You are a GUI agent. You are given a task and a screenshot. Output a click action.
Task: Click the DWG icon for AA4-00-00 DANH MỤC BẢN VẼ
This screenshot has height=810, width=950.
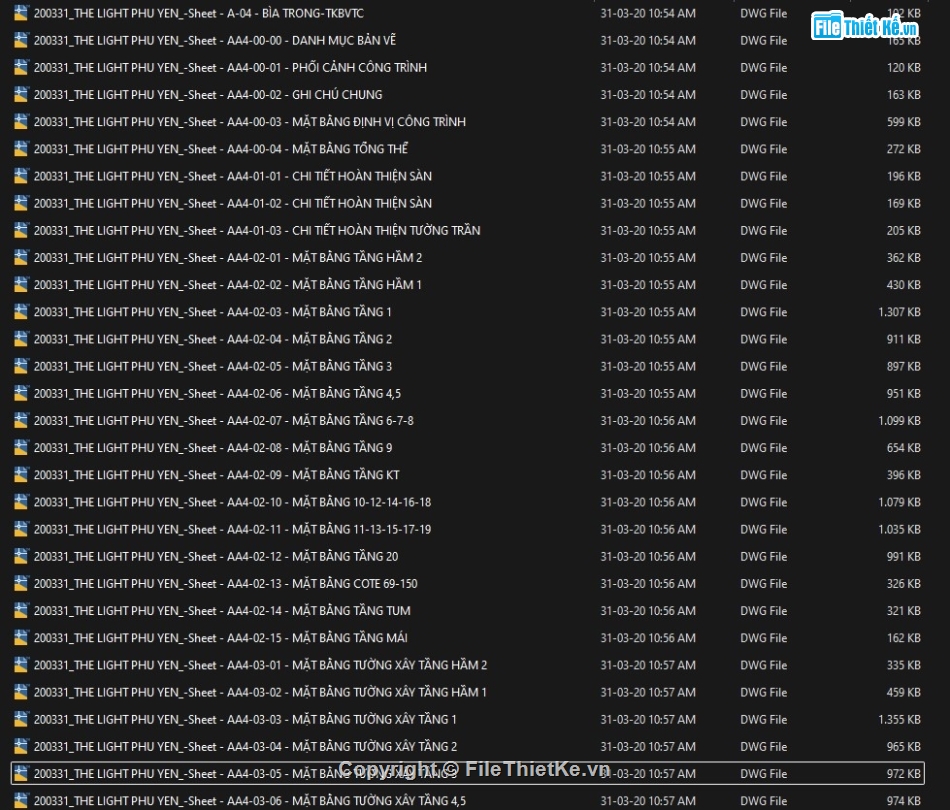tap(21, 41)
